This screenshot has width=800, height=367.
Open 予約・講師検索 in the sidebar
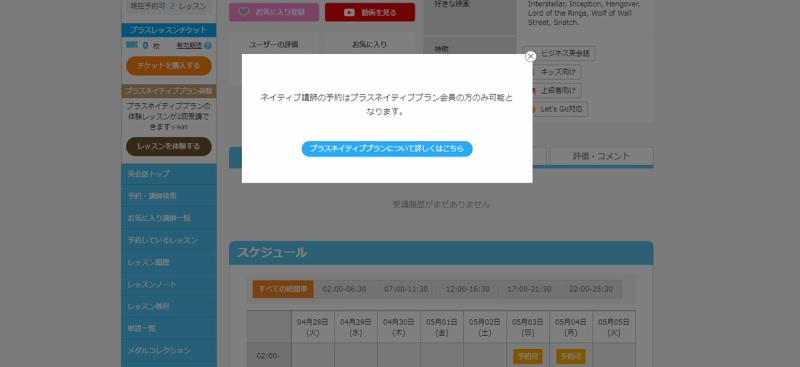click(x=169, y=196)
